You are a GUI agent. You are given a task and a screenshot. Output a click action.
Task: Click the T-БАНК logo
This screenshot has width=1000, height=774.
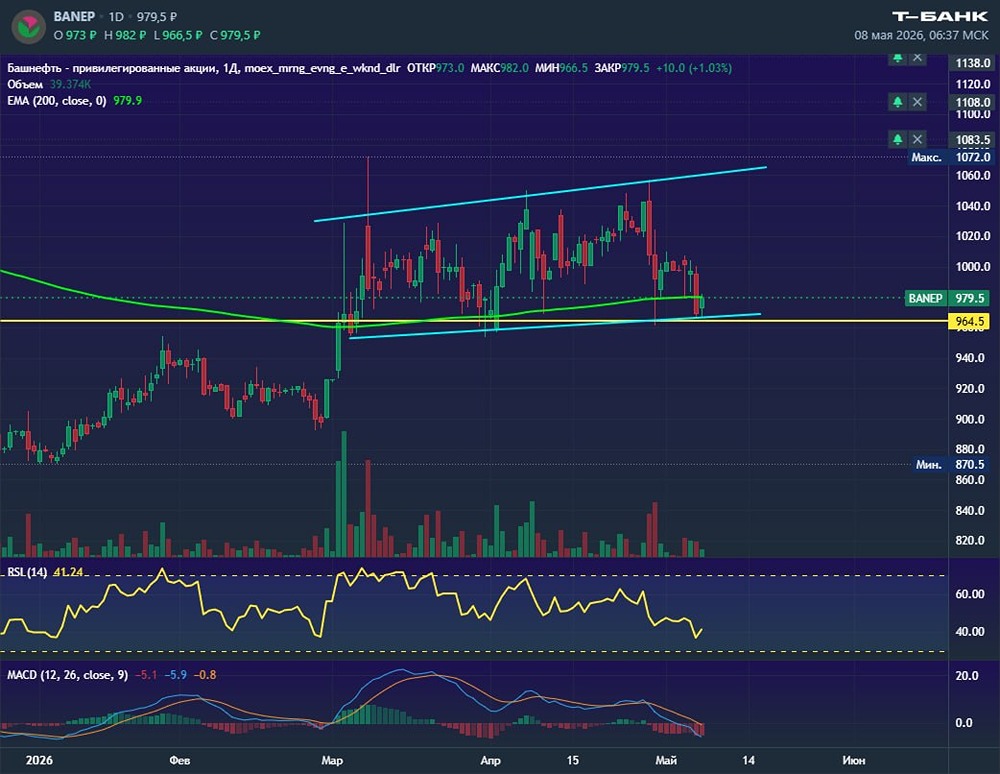click(x=940, y=17)
